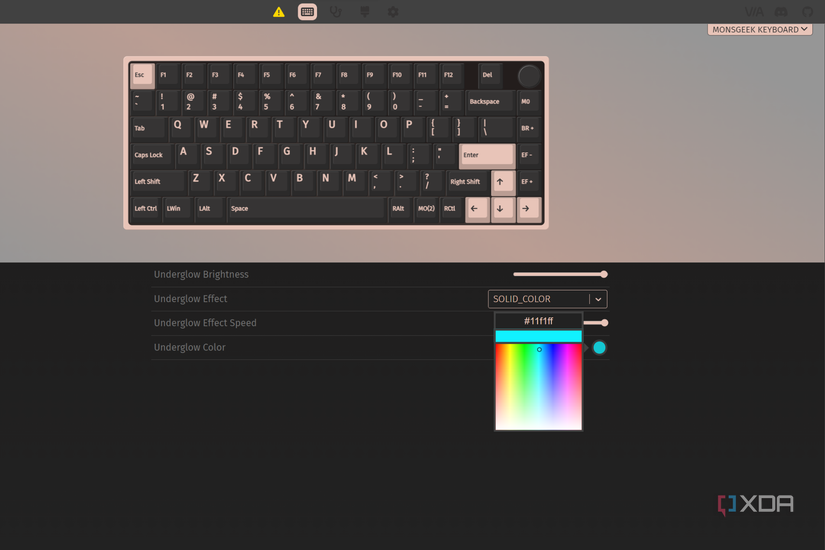Select the right arrow key
The height and width of the screenshot is (550, 825).
pyautogui.click(x=529, y=209)
